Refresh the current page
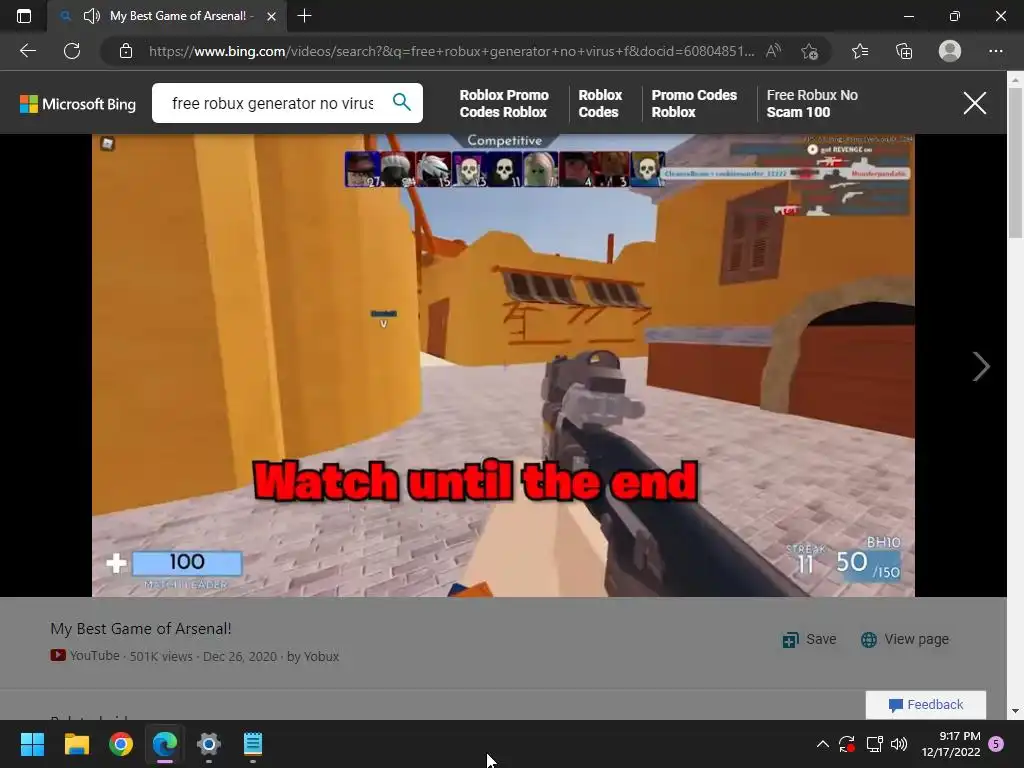 click(72, 51)
